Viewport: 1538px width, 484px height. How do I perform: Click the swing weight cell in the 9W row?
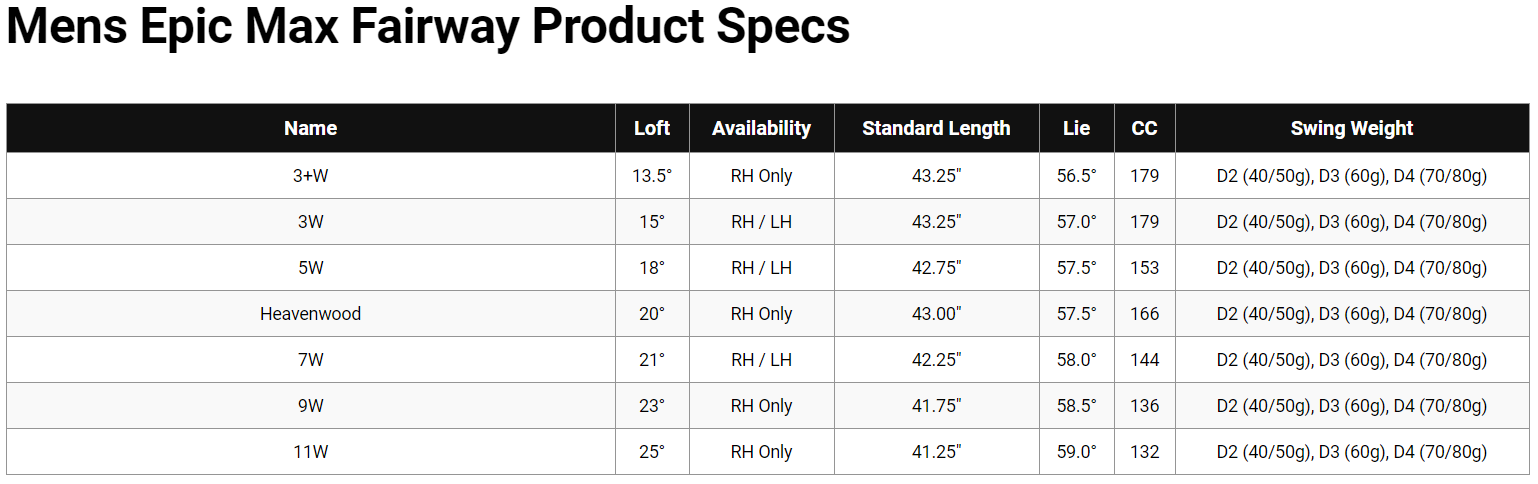point(1351,406)
